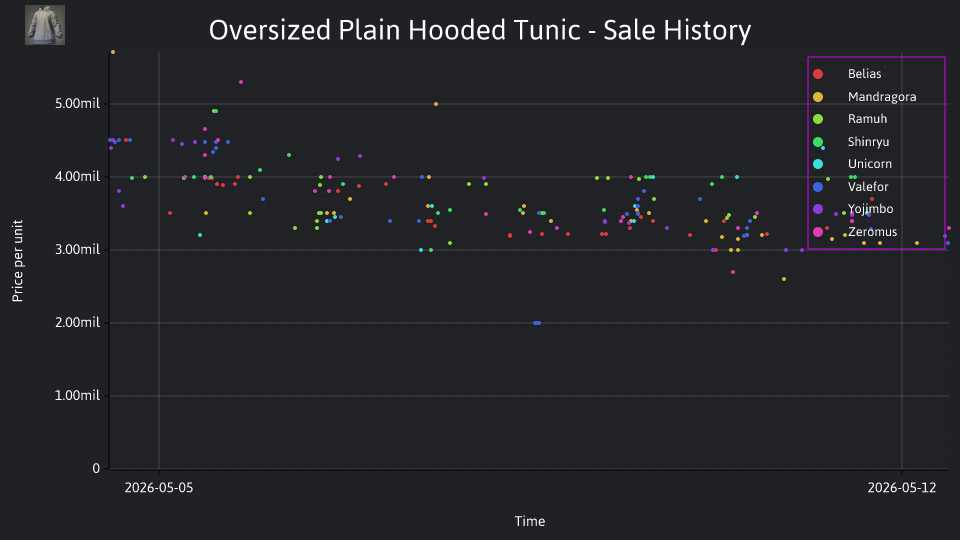Select the topmost yellow Mandragora data point
This screenshot has width=960, height=540.
113,52
